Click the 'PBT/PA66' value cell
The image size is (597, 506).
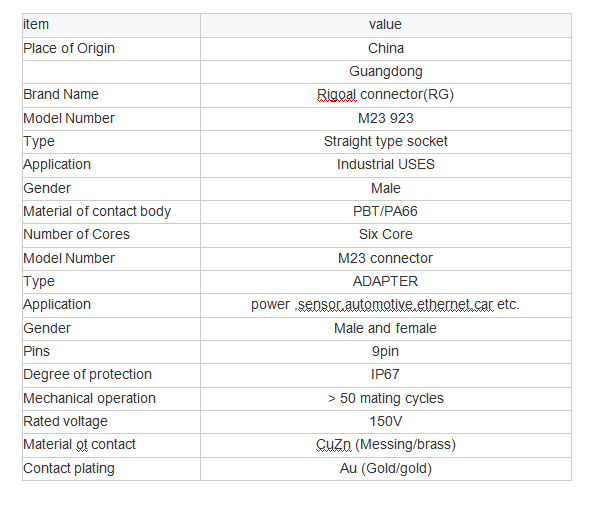coord(386,212)
